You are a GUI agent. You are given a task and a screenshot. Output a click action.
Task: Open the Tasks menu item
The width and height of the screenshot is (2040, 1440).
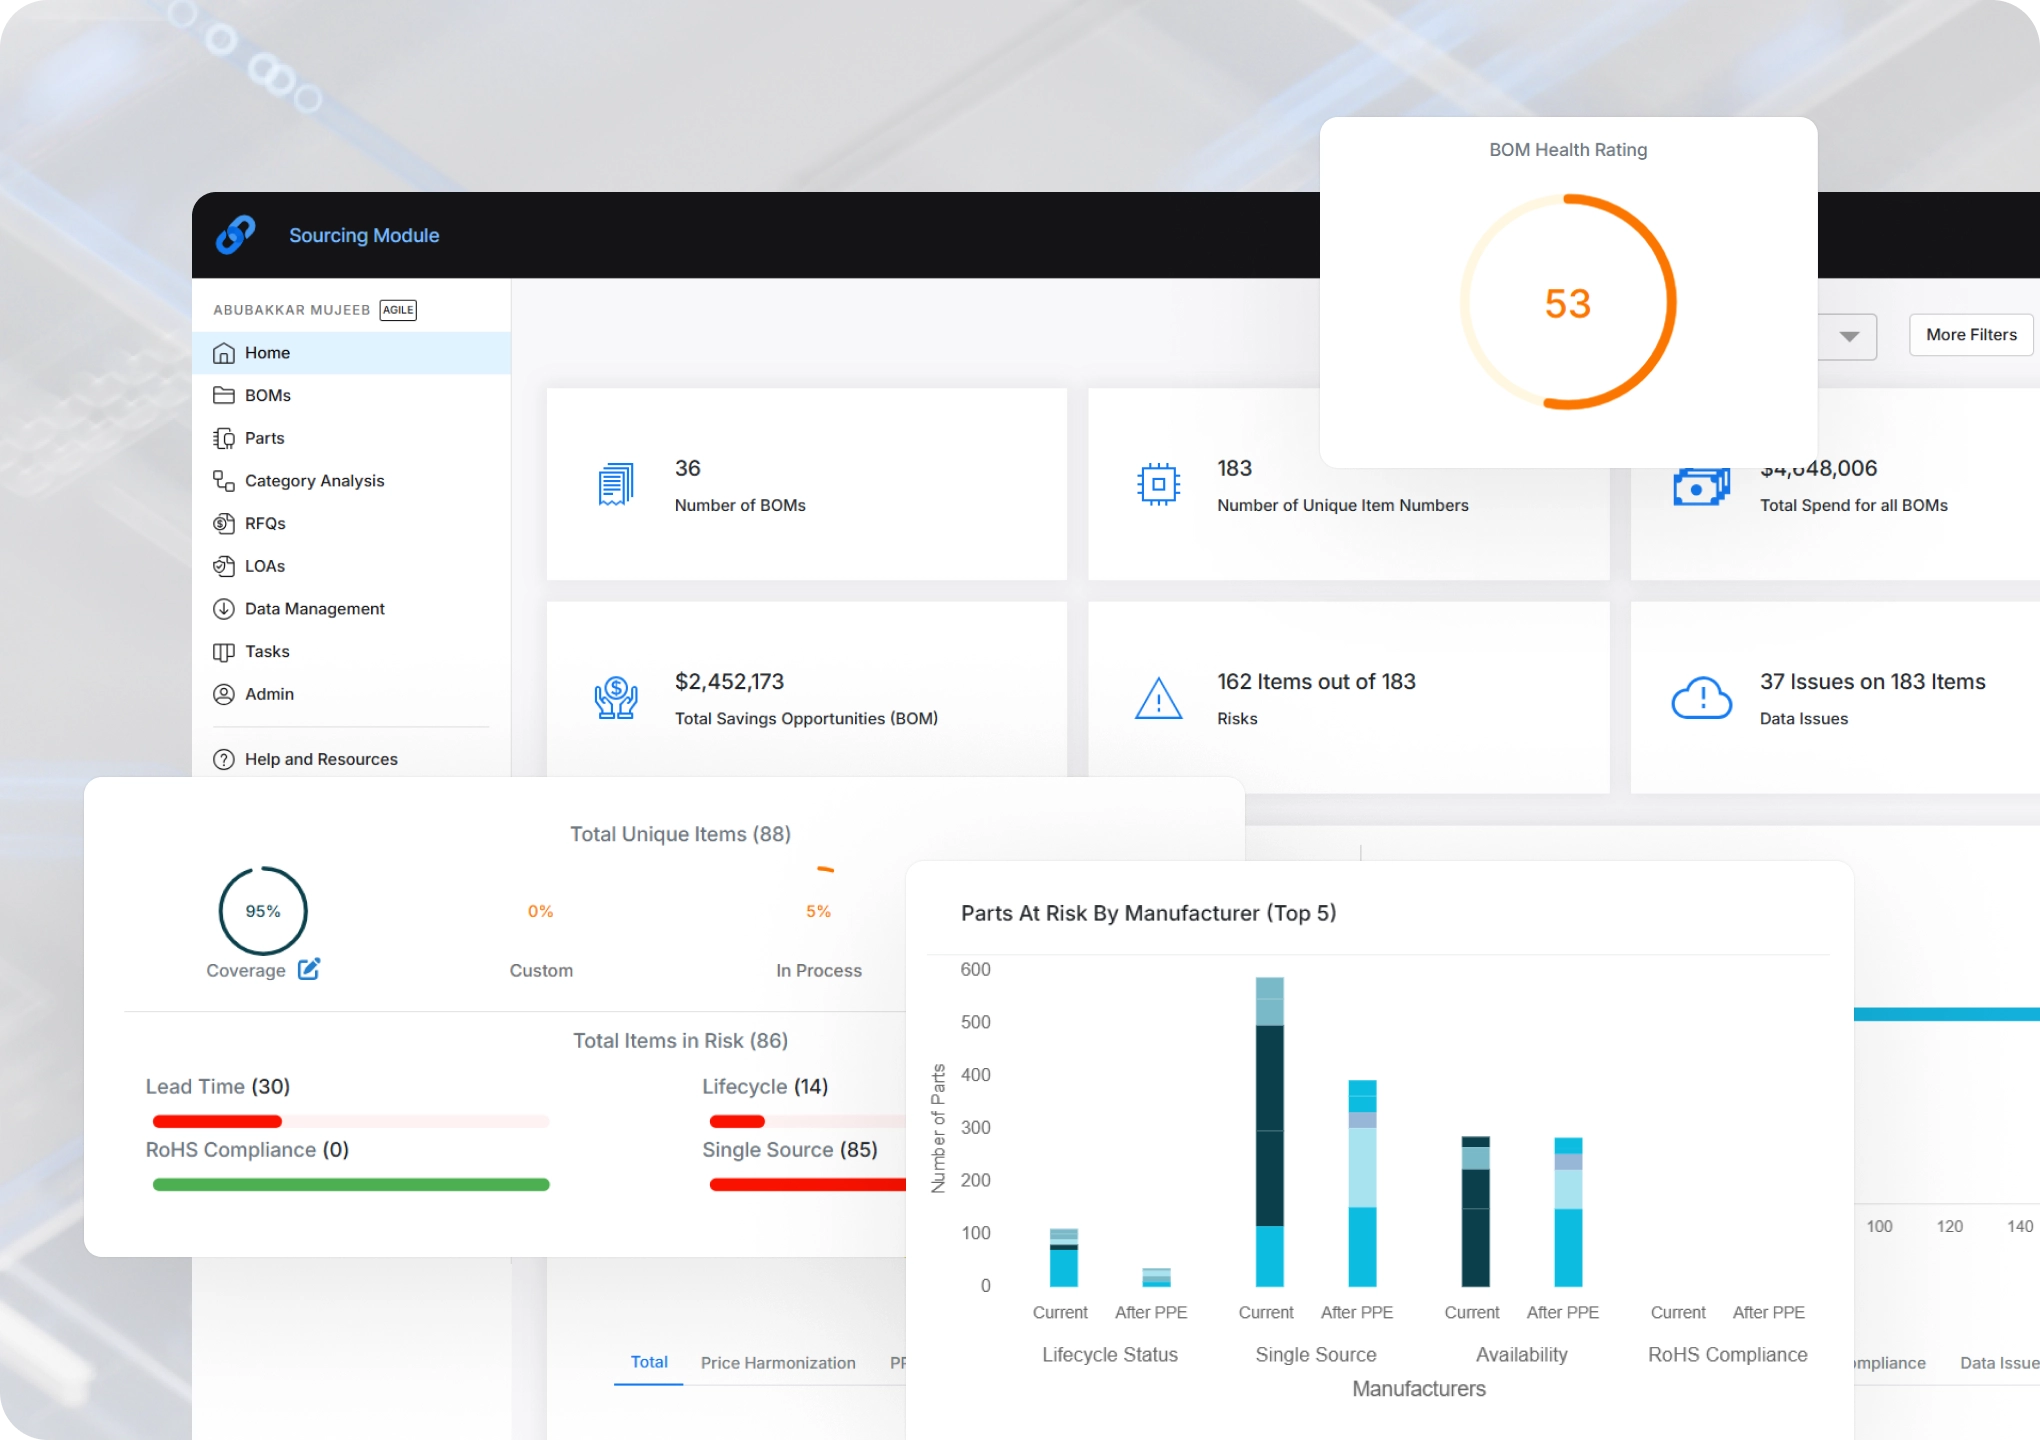[x=351, y=652]
